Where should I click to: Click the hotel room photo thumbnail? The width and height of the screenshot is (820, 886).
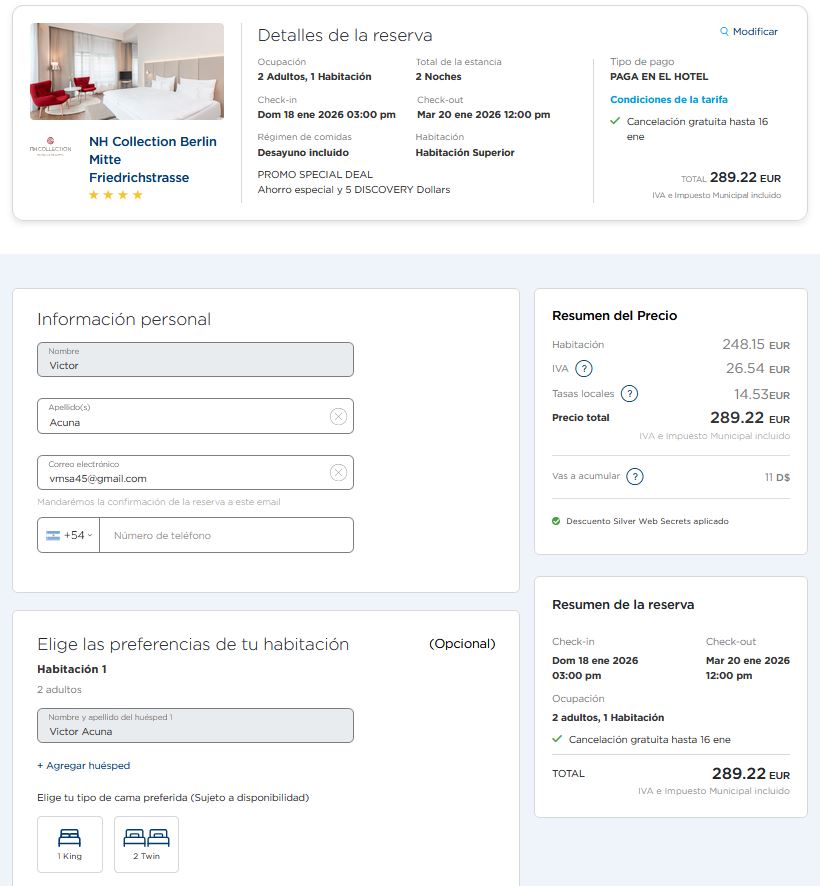(x=127, y=71)
